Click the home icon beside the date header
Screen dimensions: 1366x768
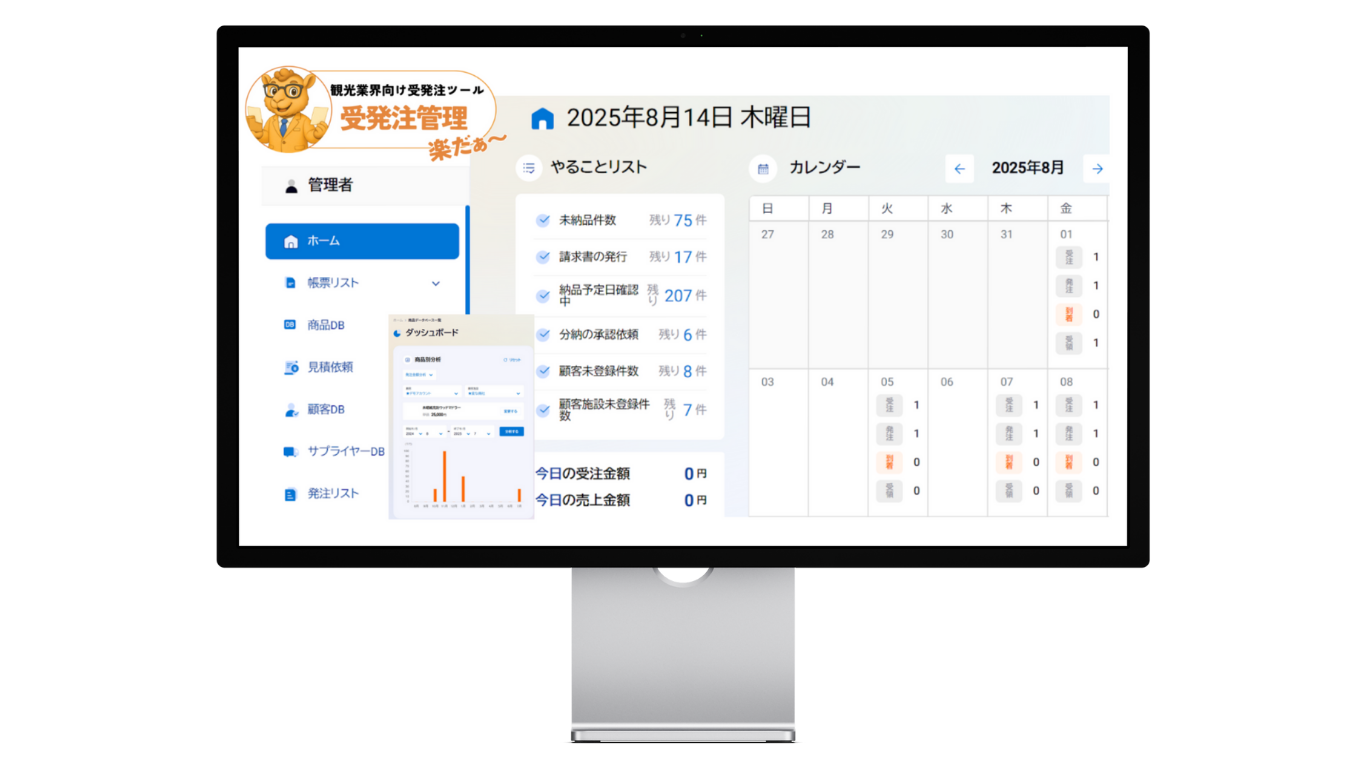pyautogui.click(x=542, y=119)
